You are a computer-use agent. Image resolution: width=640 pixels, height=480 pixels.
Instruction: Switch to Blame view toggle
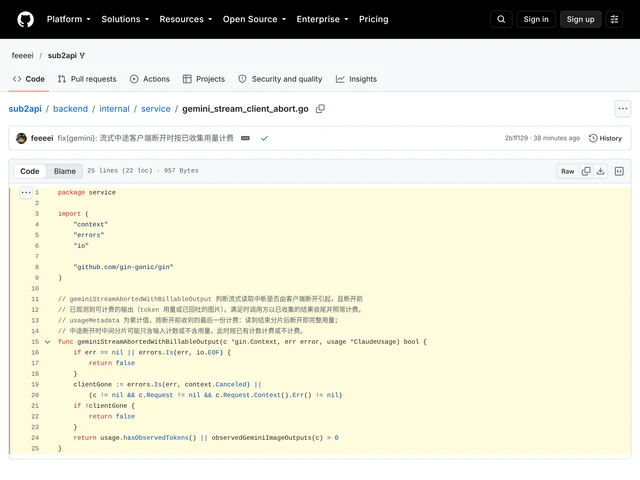coord(64,171)
